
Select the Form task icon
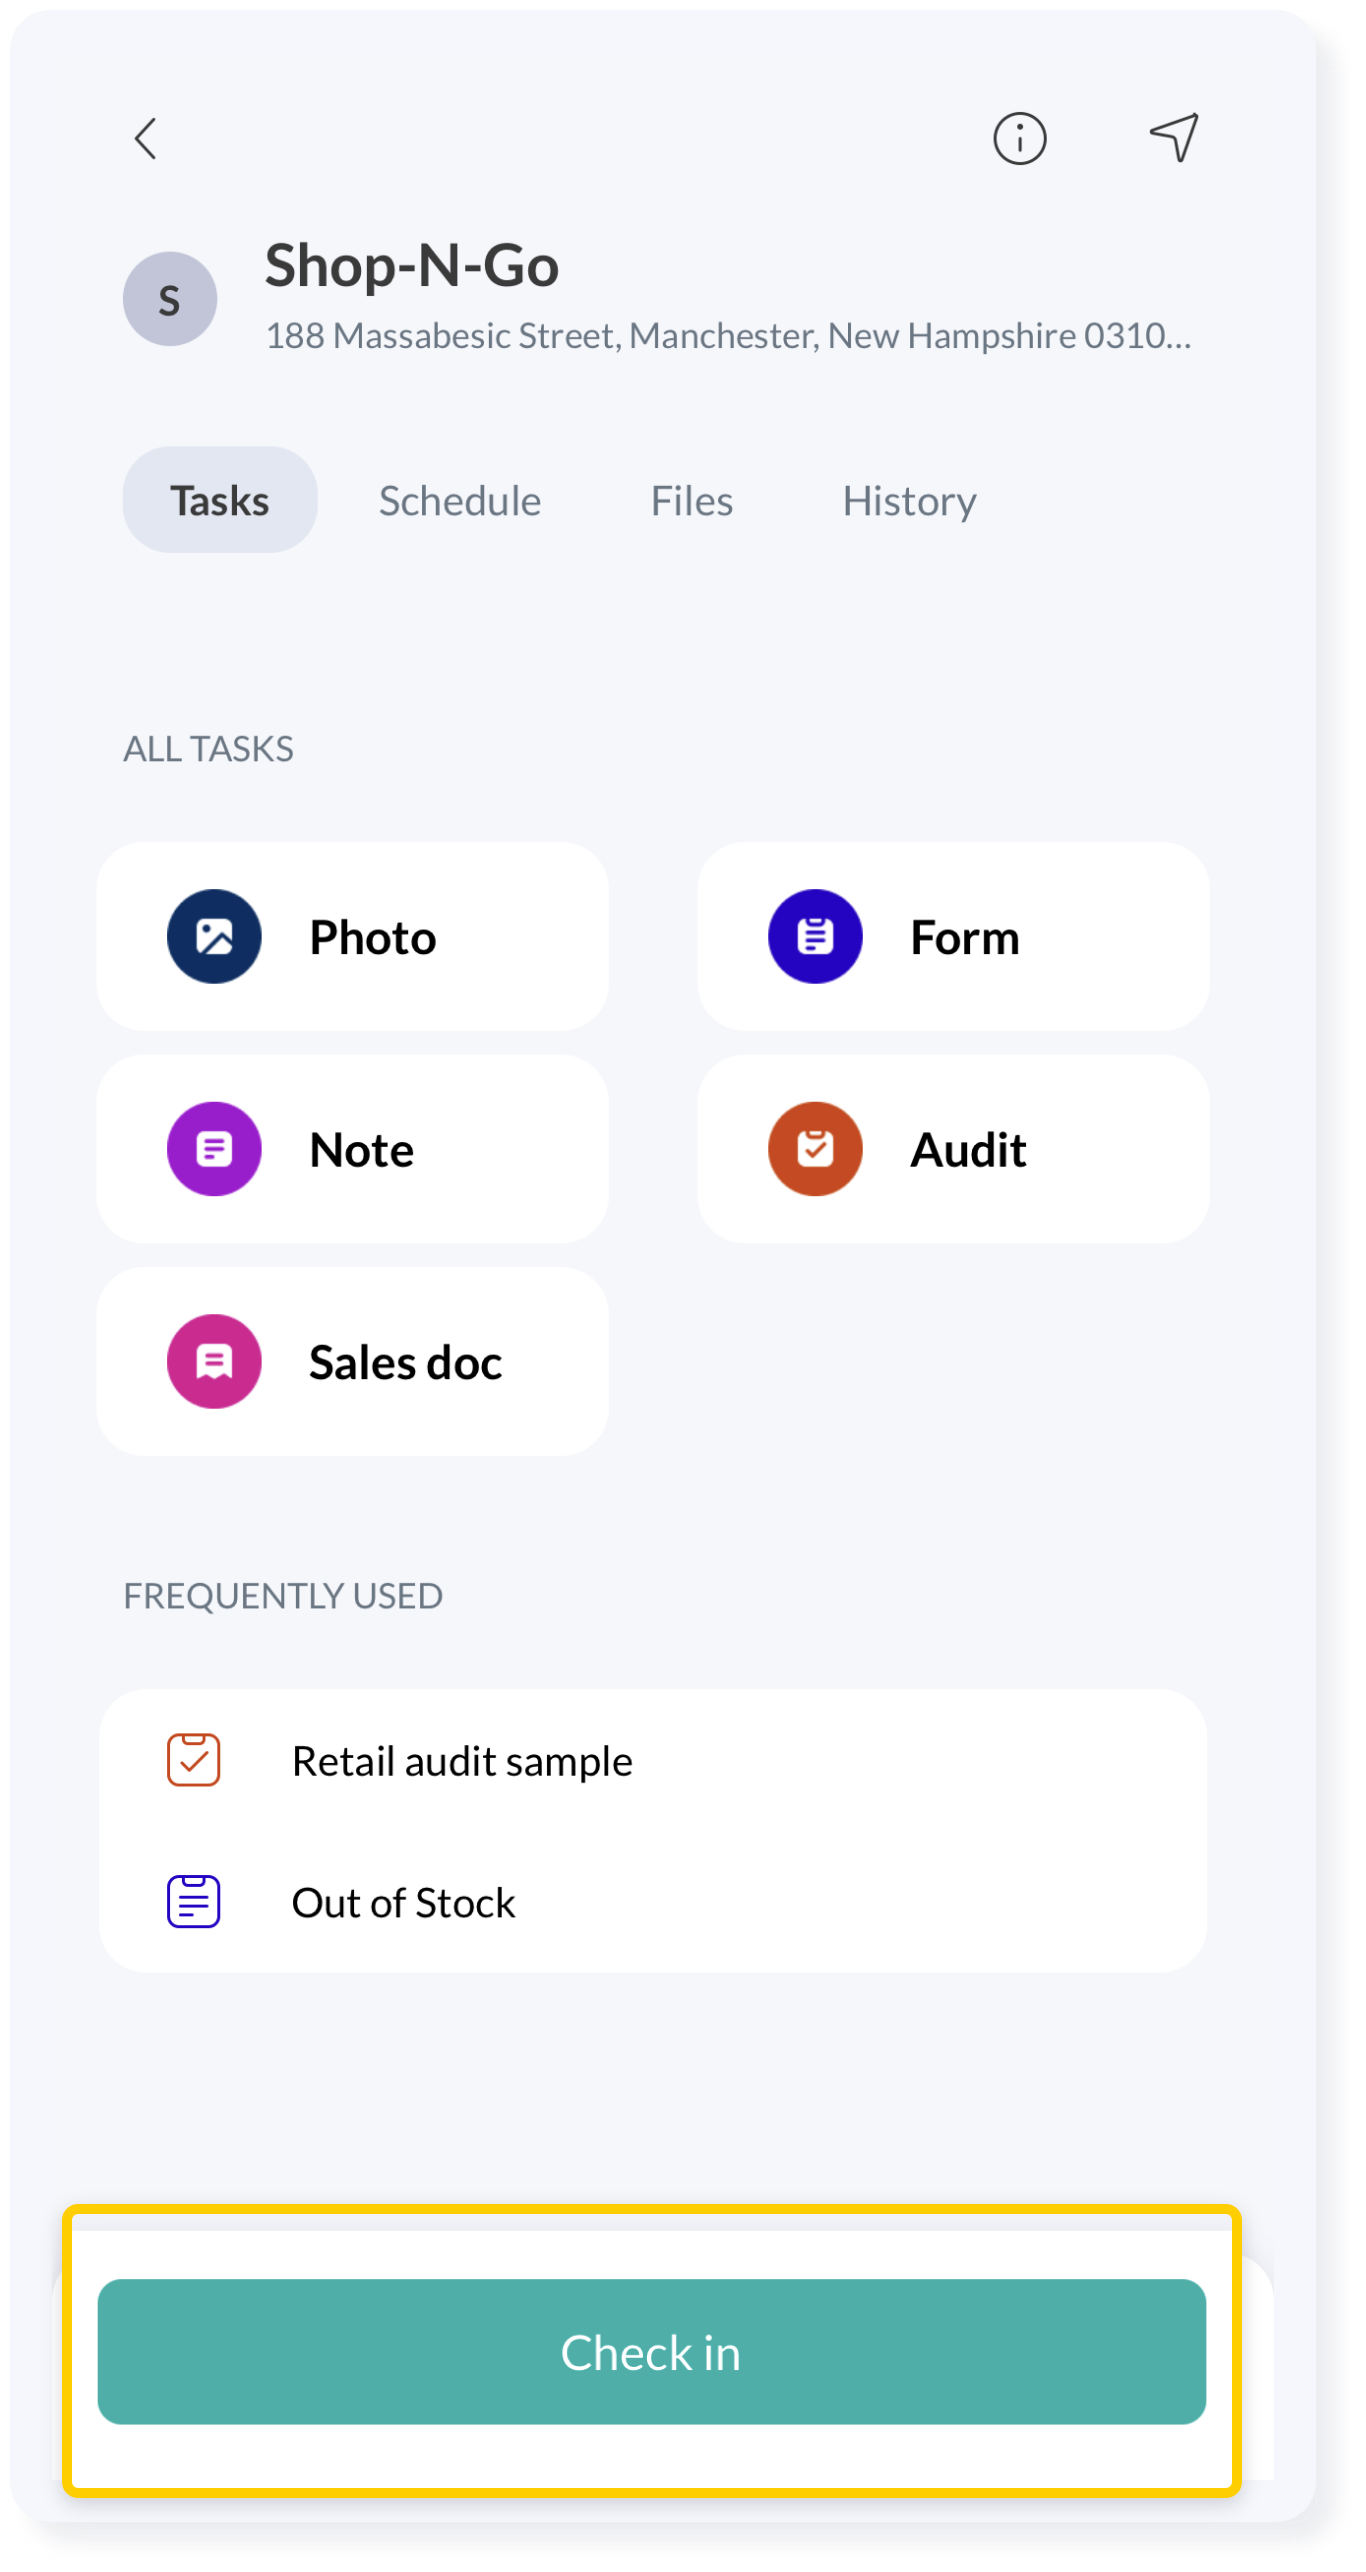coord(815,937)
